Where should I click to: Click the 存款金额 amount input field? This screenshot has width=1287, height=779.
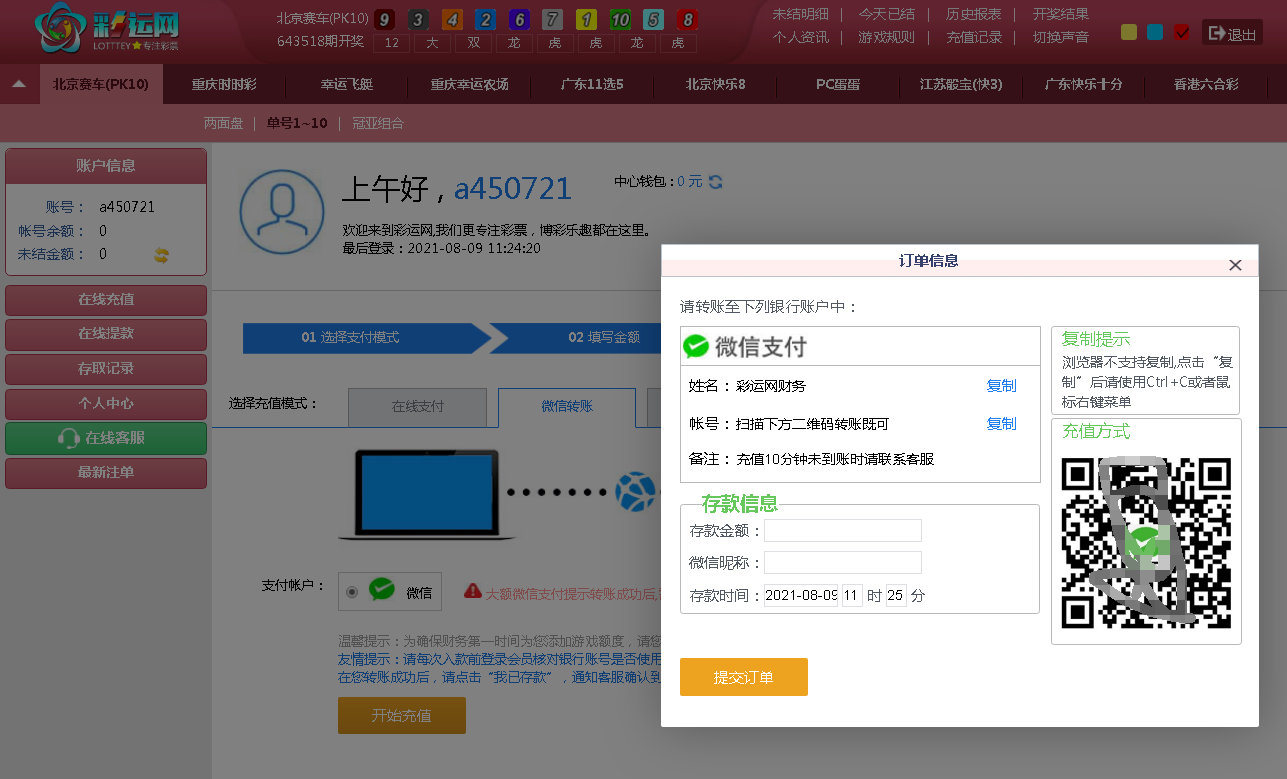[842, 530]
